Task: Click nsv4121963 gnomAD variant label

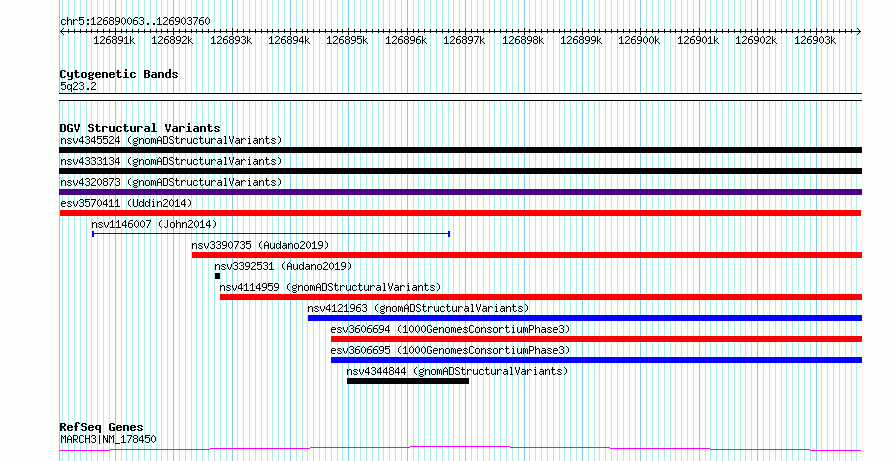Action: (x=418, y=308)
